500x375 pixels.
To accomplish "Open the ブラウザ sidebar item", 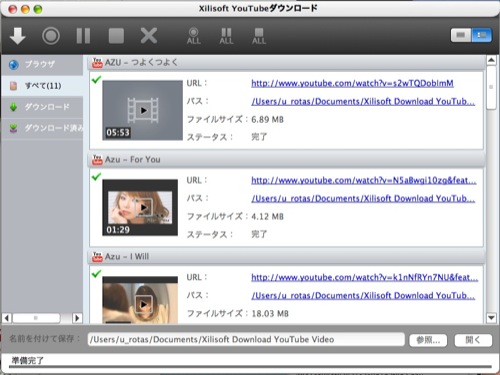I will click(x=42, y=64).
